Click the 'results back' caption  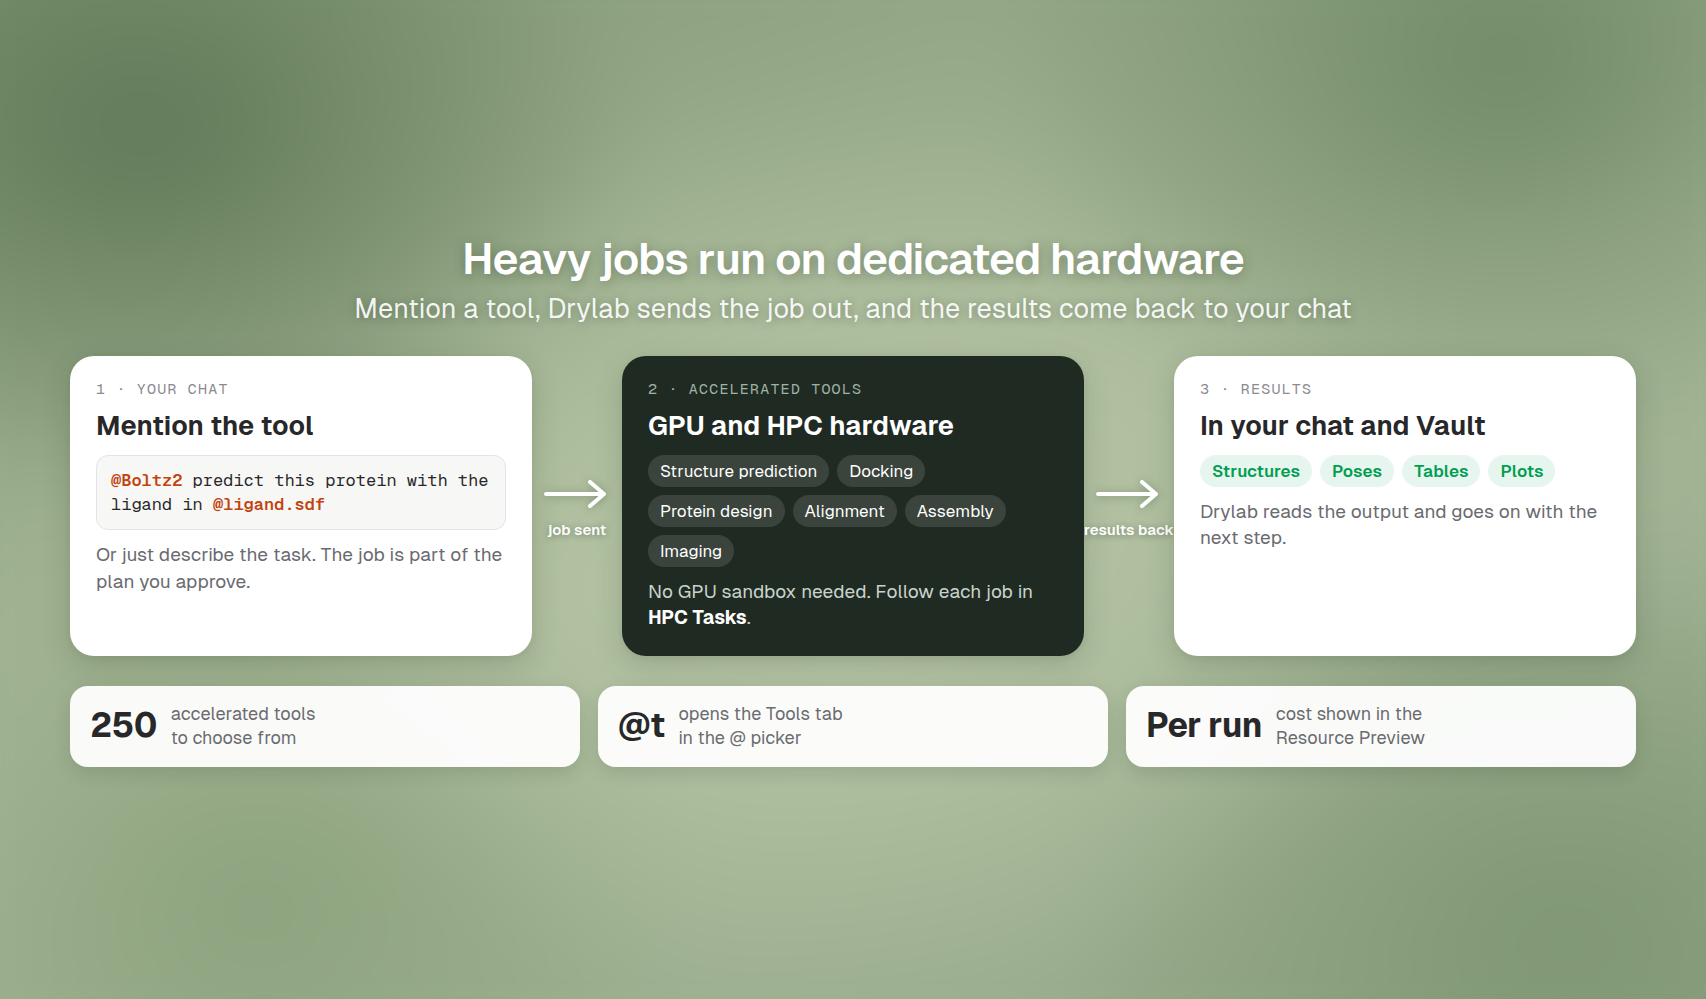click(1128, 530)
